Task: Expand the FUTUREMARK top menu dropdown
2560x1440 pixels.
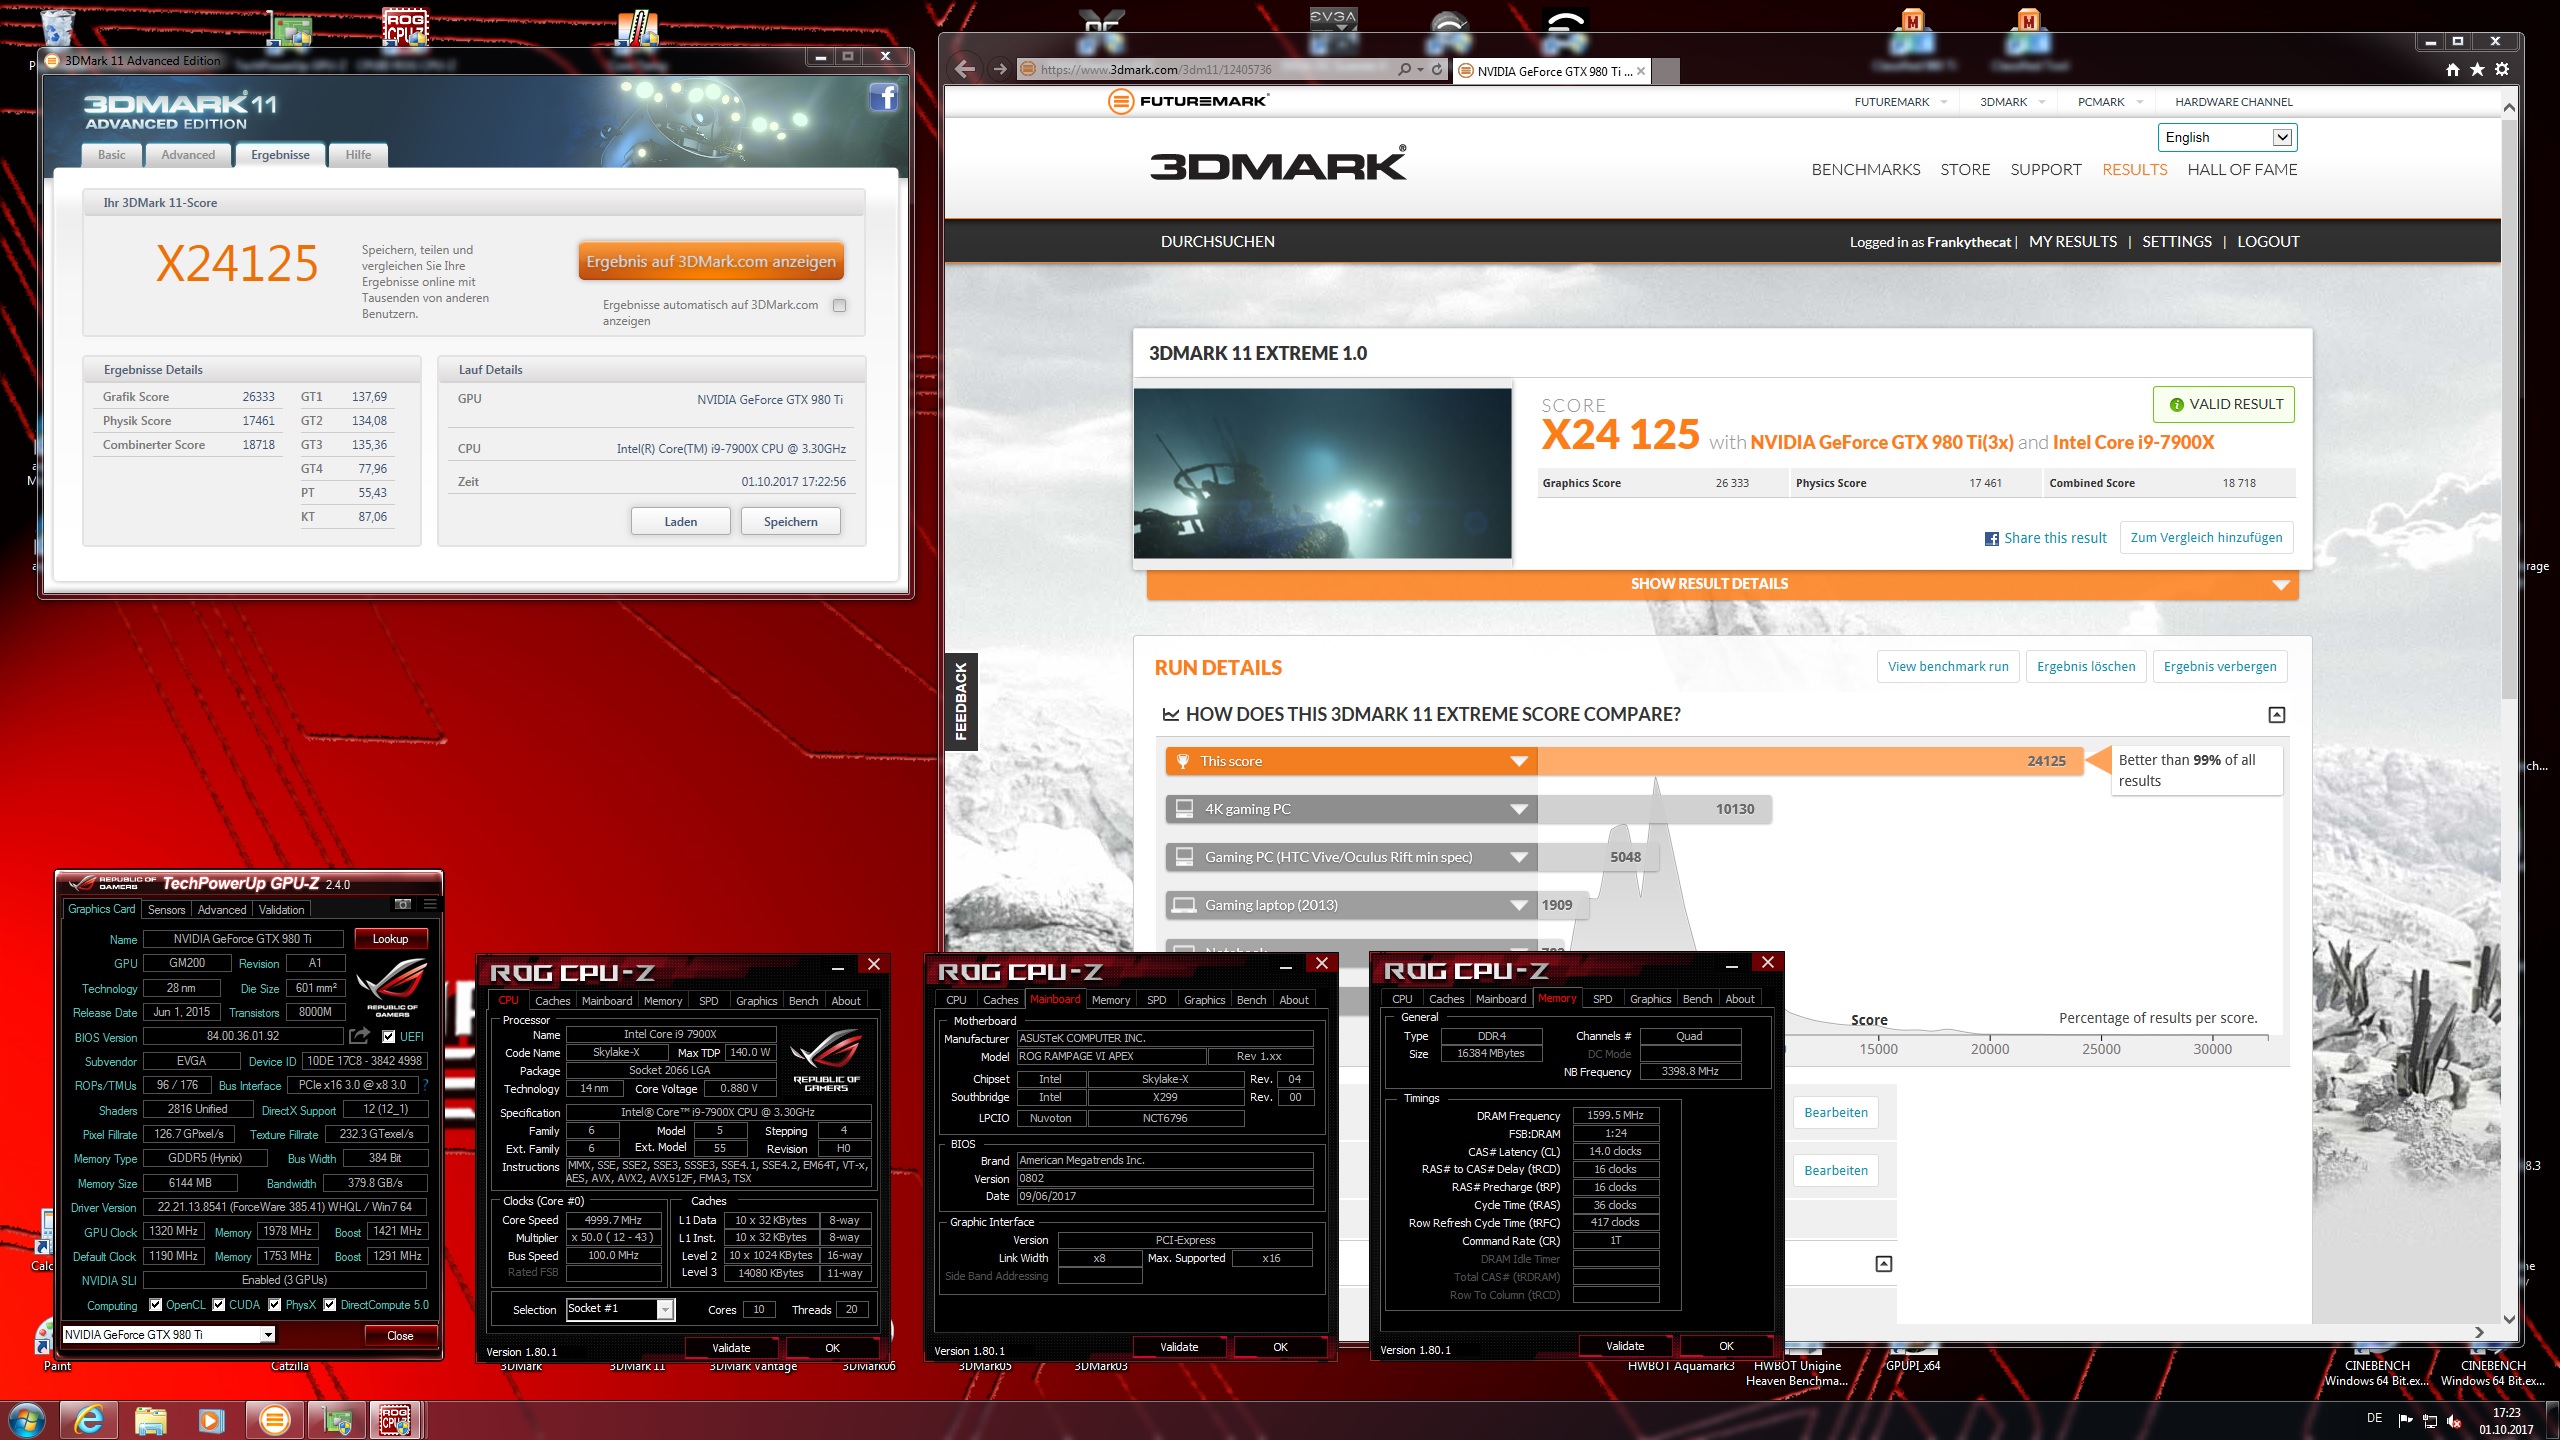Action: [x=1943, y=102]
